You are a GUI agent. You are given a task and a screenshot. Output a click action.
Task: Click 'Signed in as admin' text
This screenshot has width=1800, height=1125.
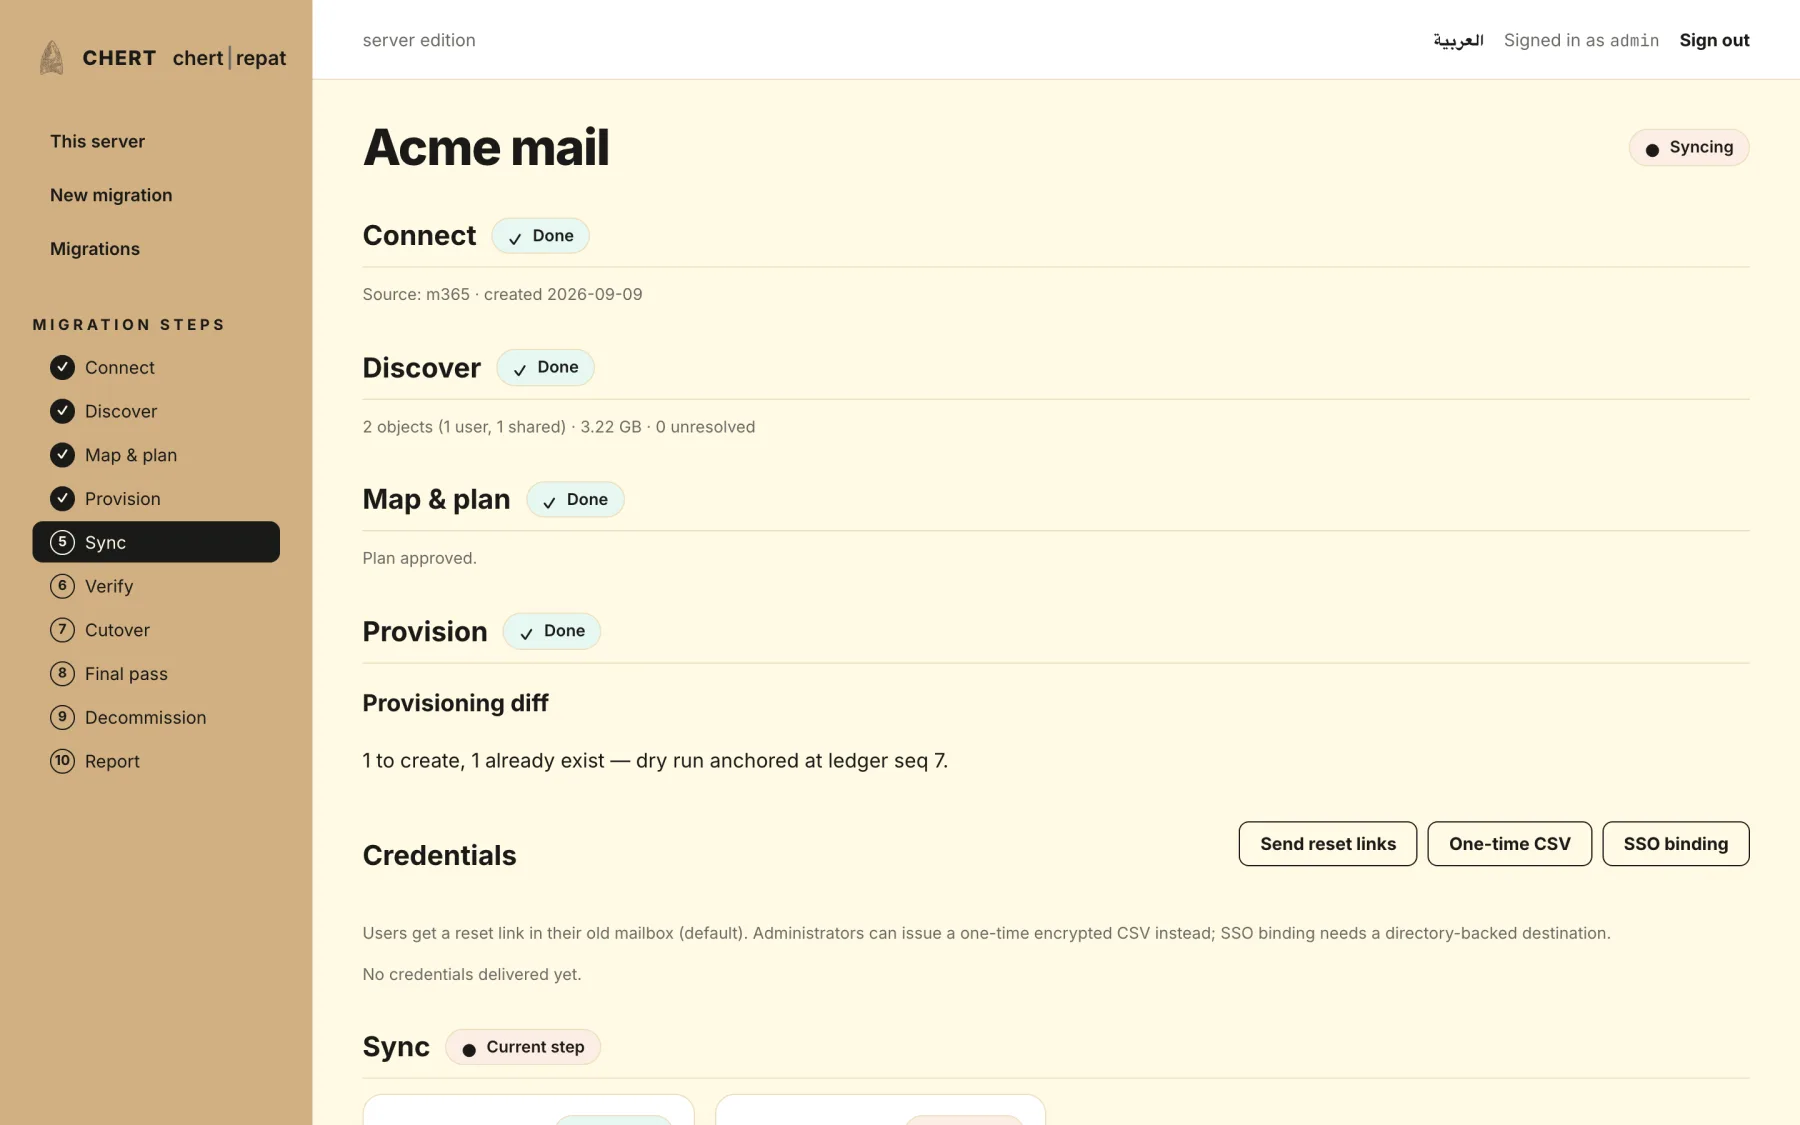point(1581,40)
